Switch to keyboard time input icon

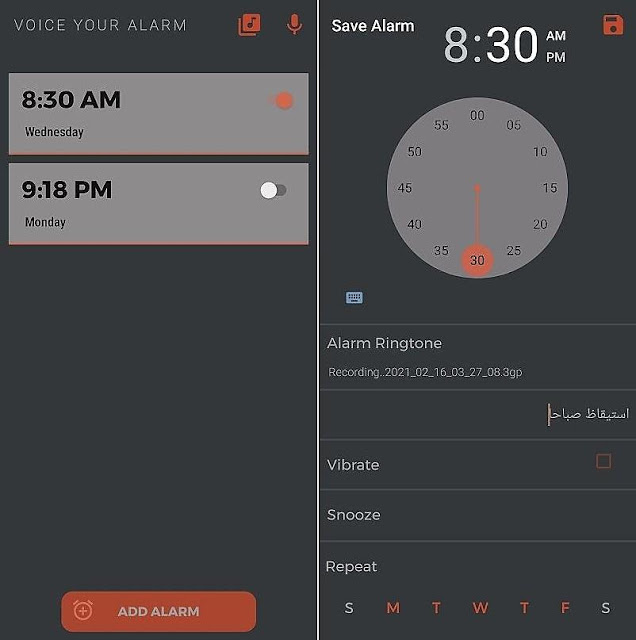click(x=354, y=298)
